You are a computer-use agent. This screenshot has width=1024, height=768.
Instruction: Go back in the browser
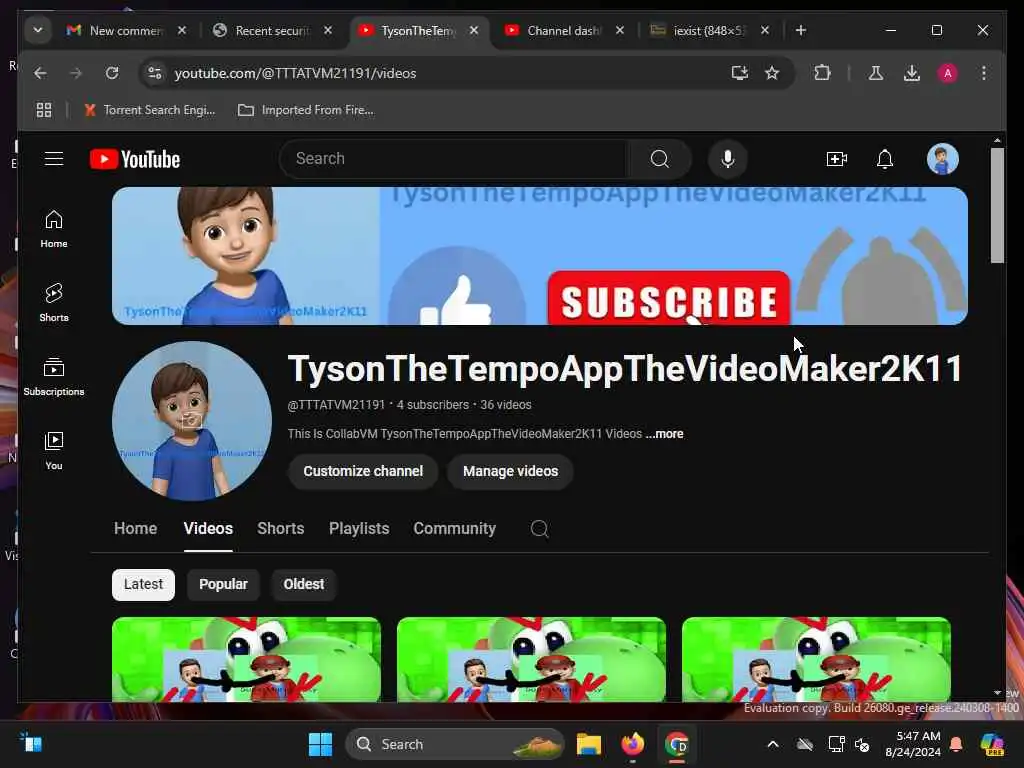(x=40, y=73)
